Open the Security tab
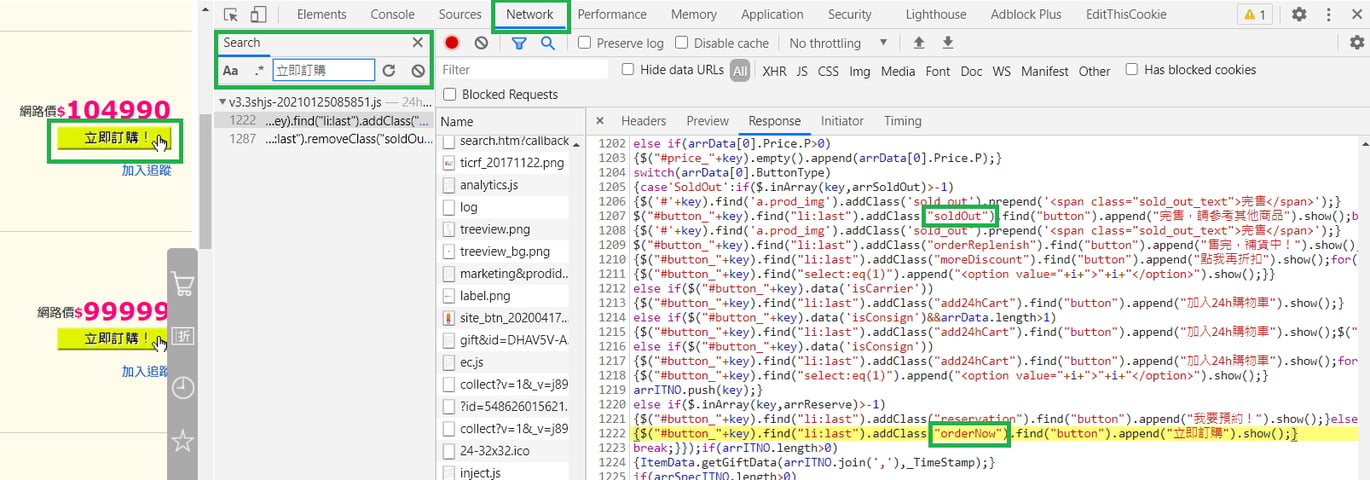 (x=850, y=14)
